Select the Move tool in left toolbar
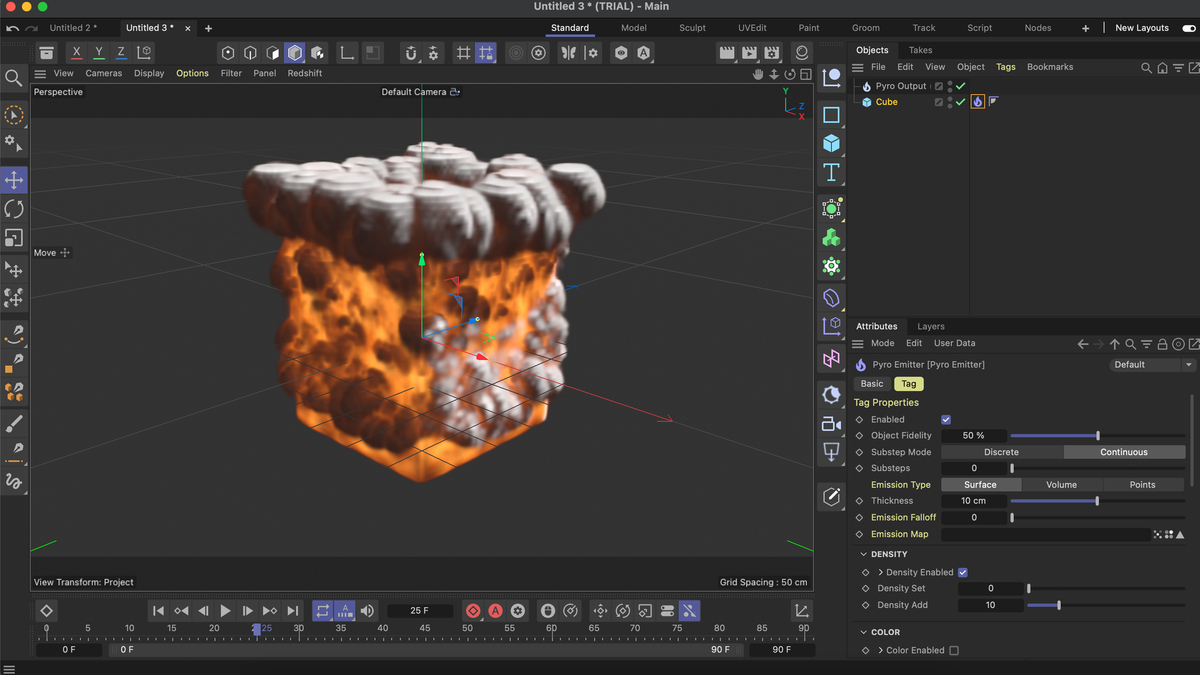The height and width of the screenshot is (675, 1200). click(x=14, y=180)
